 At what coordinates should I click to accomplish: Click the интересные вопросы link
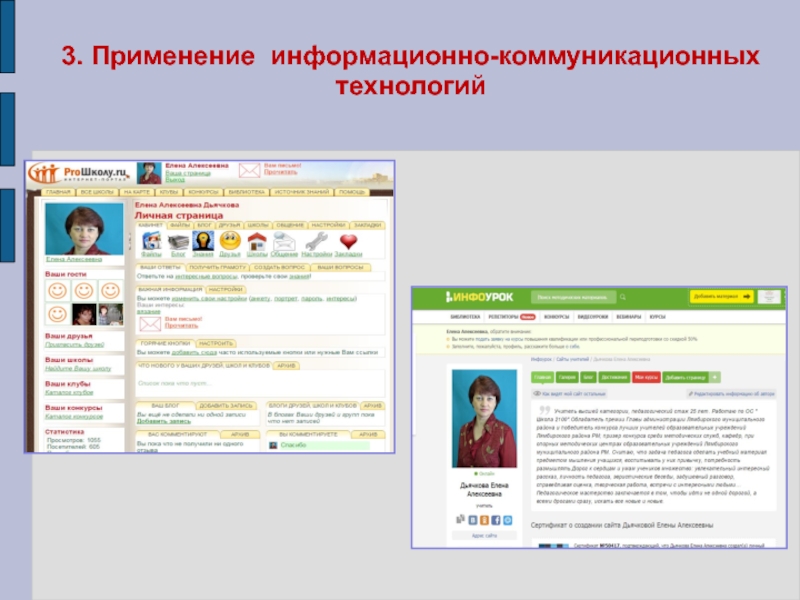coord(206,277)
